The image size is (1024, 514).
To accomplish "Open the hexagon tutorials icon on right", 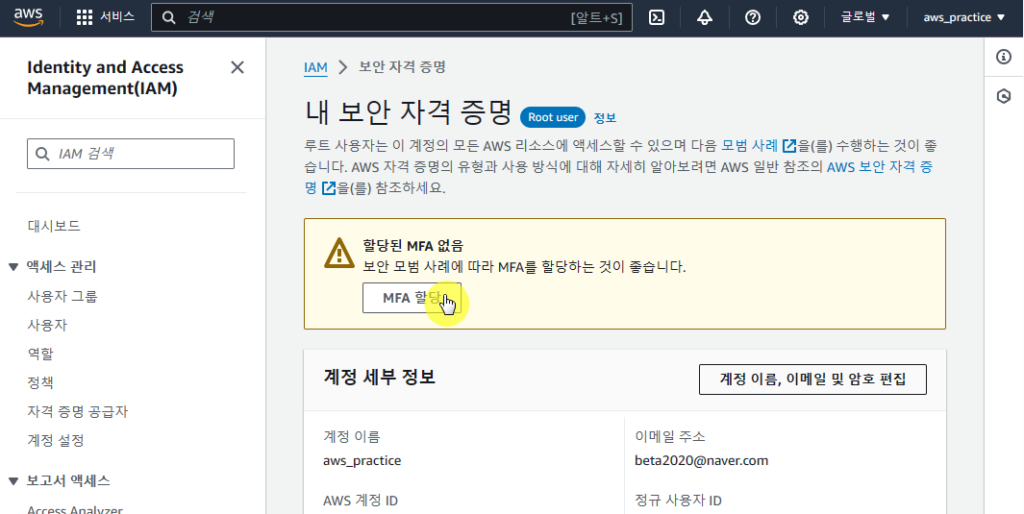I will (x=1004, y=97).
